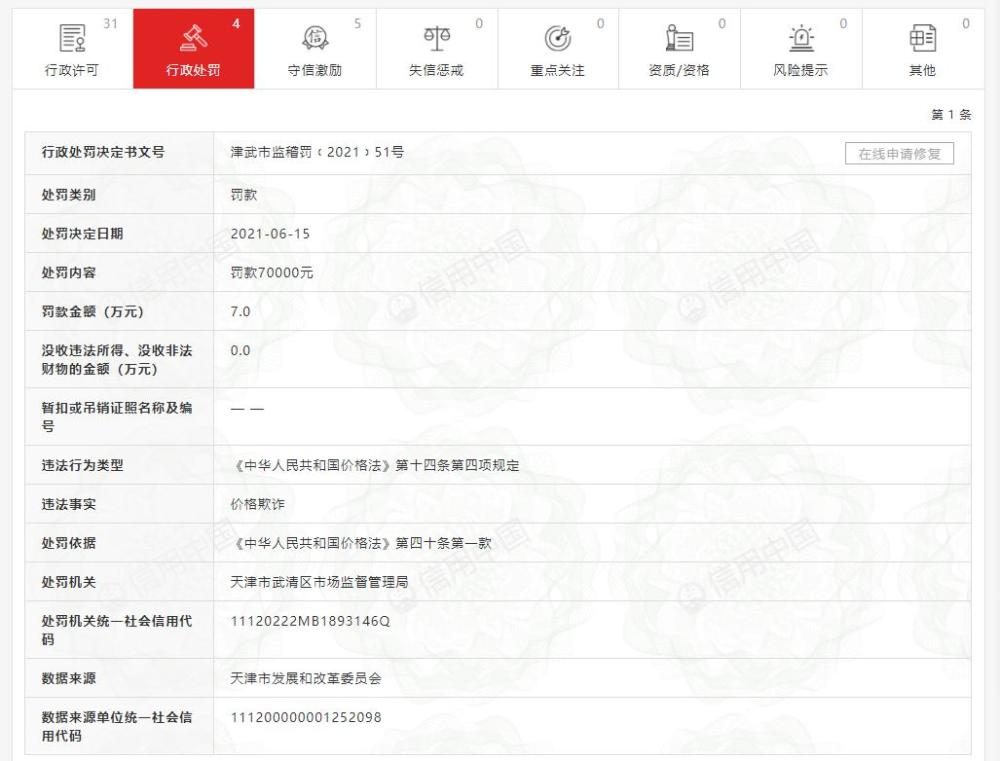Click the 行政处罚 gavel icon
Image resolution: width=1000 pixels, height=761 pixels.
pos(193,38)
